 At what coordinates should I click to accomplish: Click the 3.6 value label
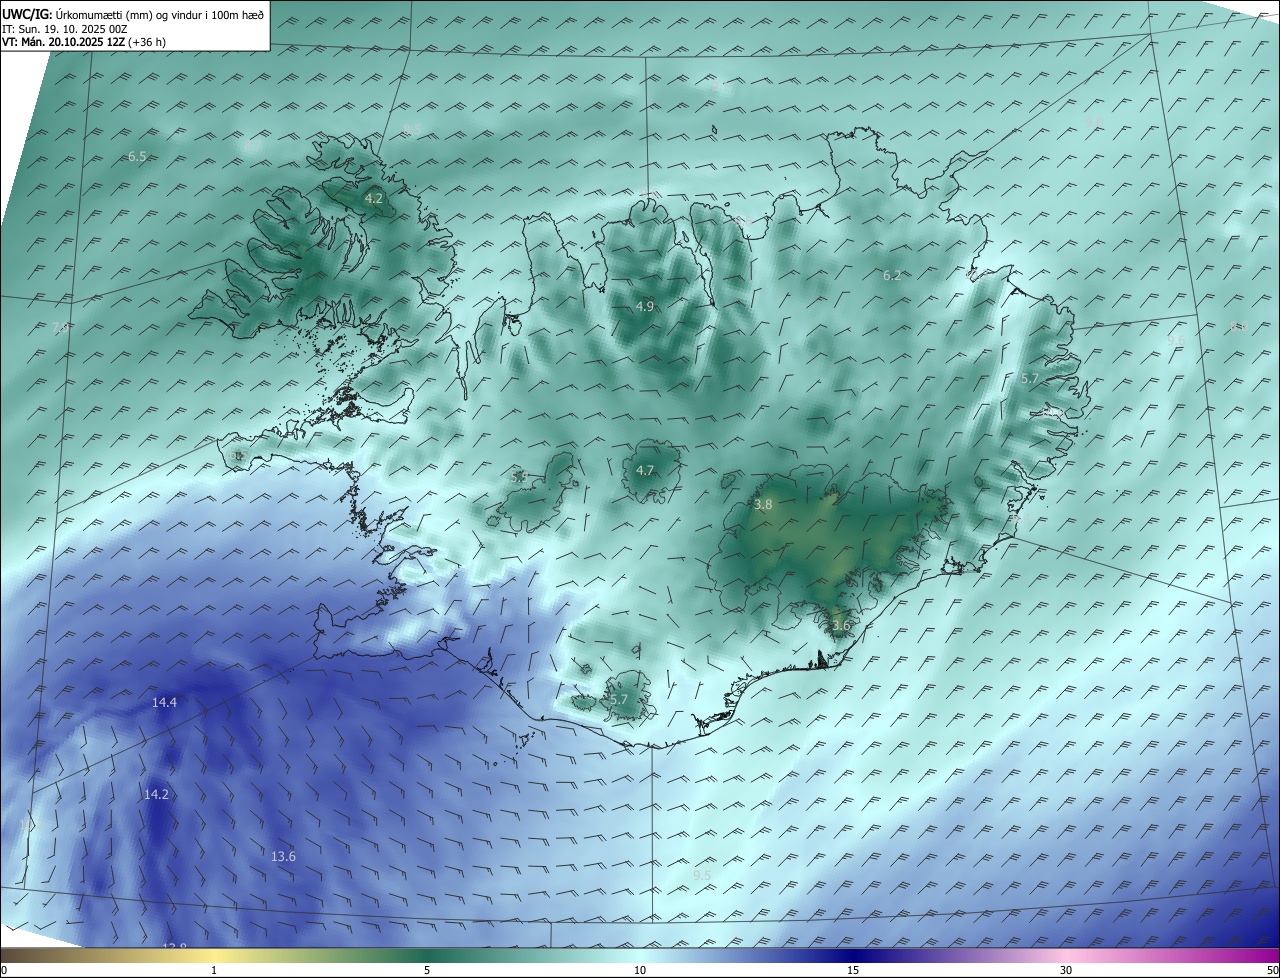(x=840, y=627)
